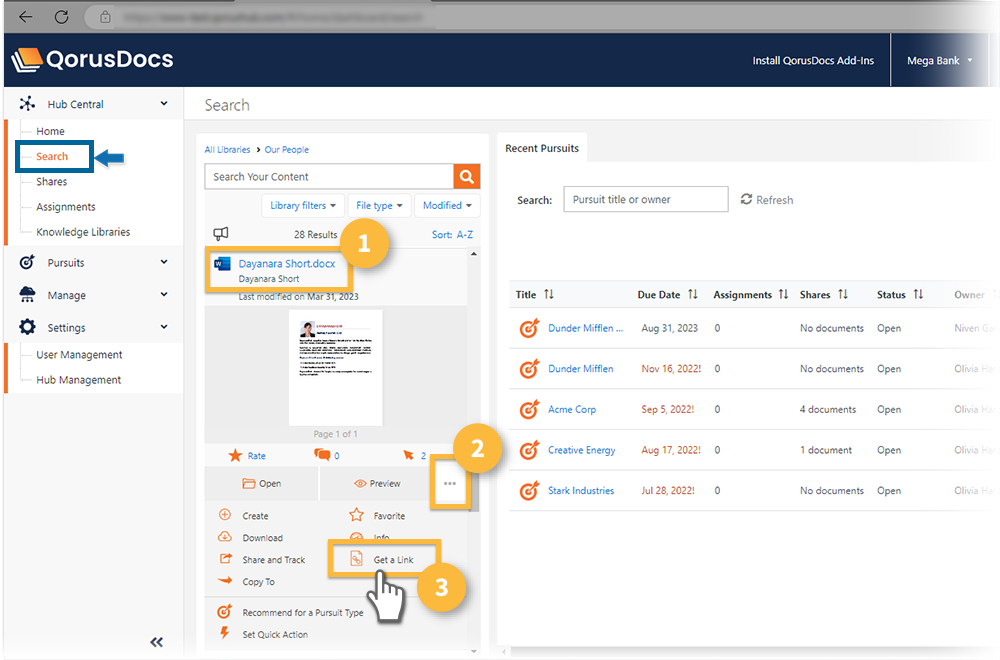
Task: Expand the Pursuits section chevron
Action: (x=164, y=261)
